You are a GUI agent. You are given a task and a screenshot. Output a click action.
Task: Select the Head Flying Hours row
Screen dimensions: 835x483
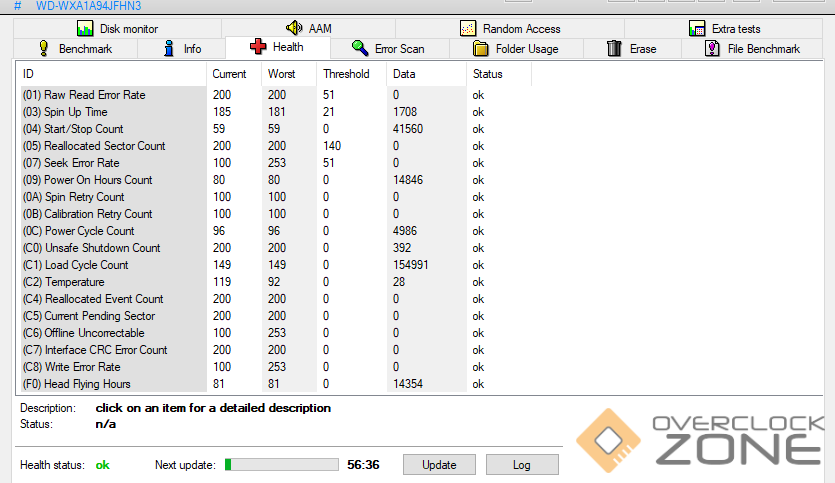(87, 384)
